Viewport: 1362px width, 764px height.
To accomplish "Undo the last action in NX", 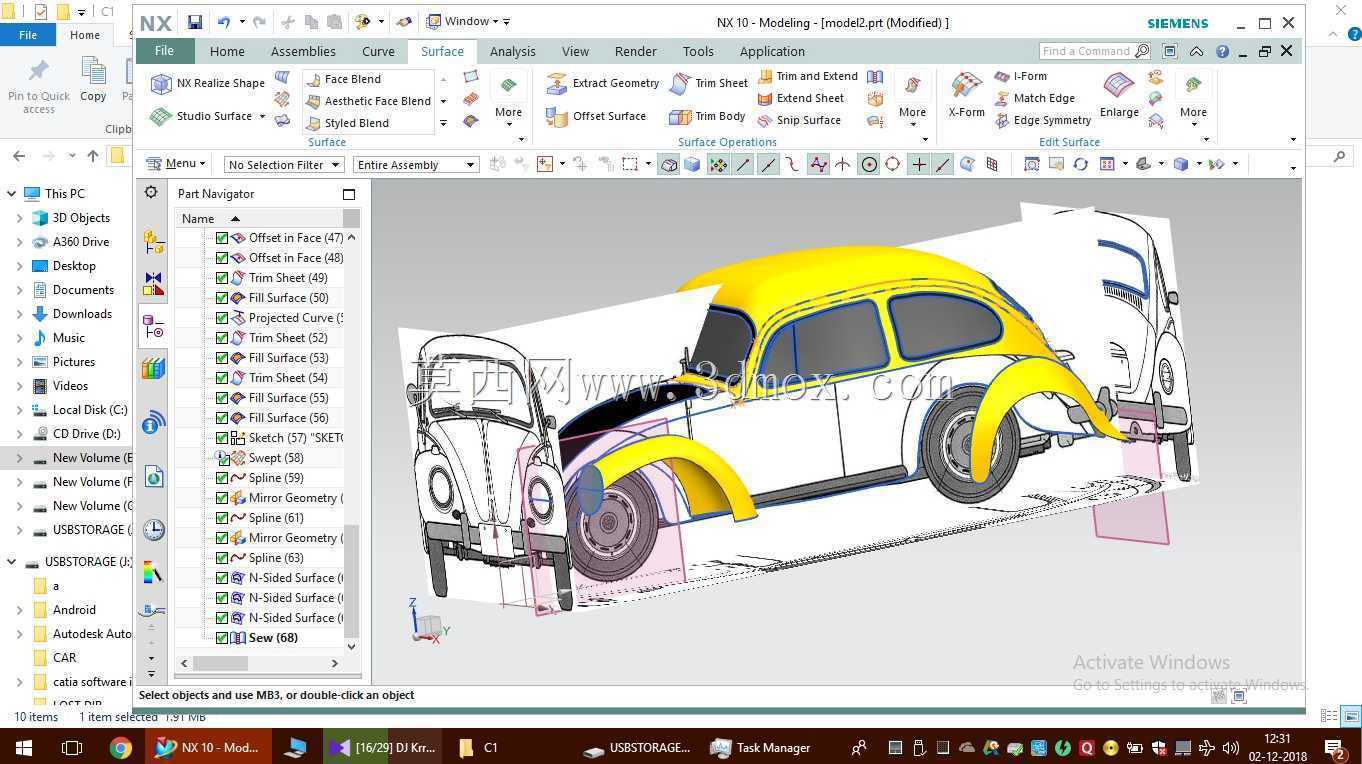I will click(x=224, y=22).
